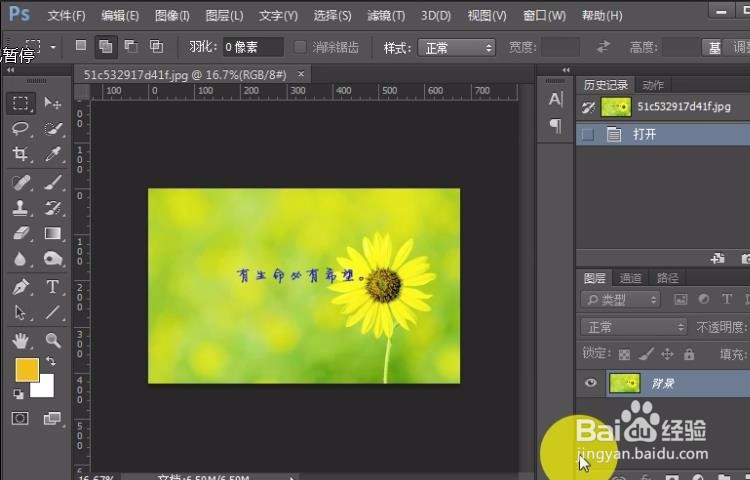Select the Path Selection tool
This screenshot has height=480, width=750.
[20, 313]
